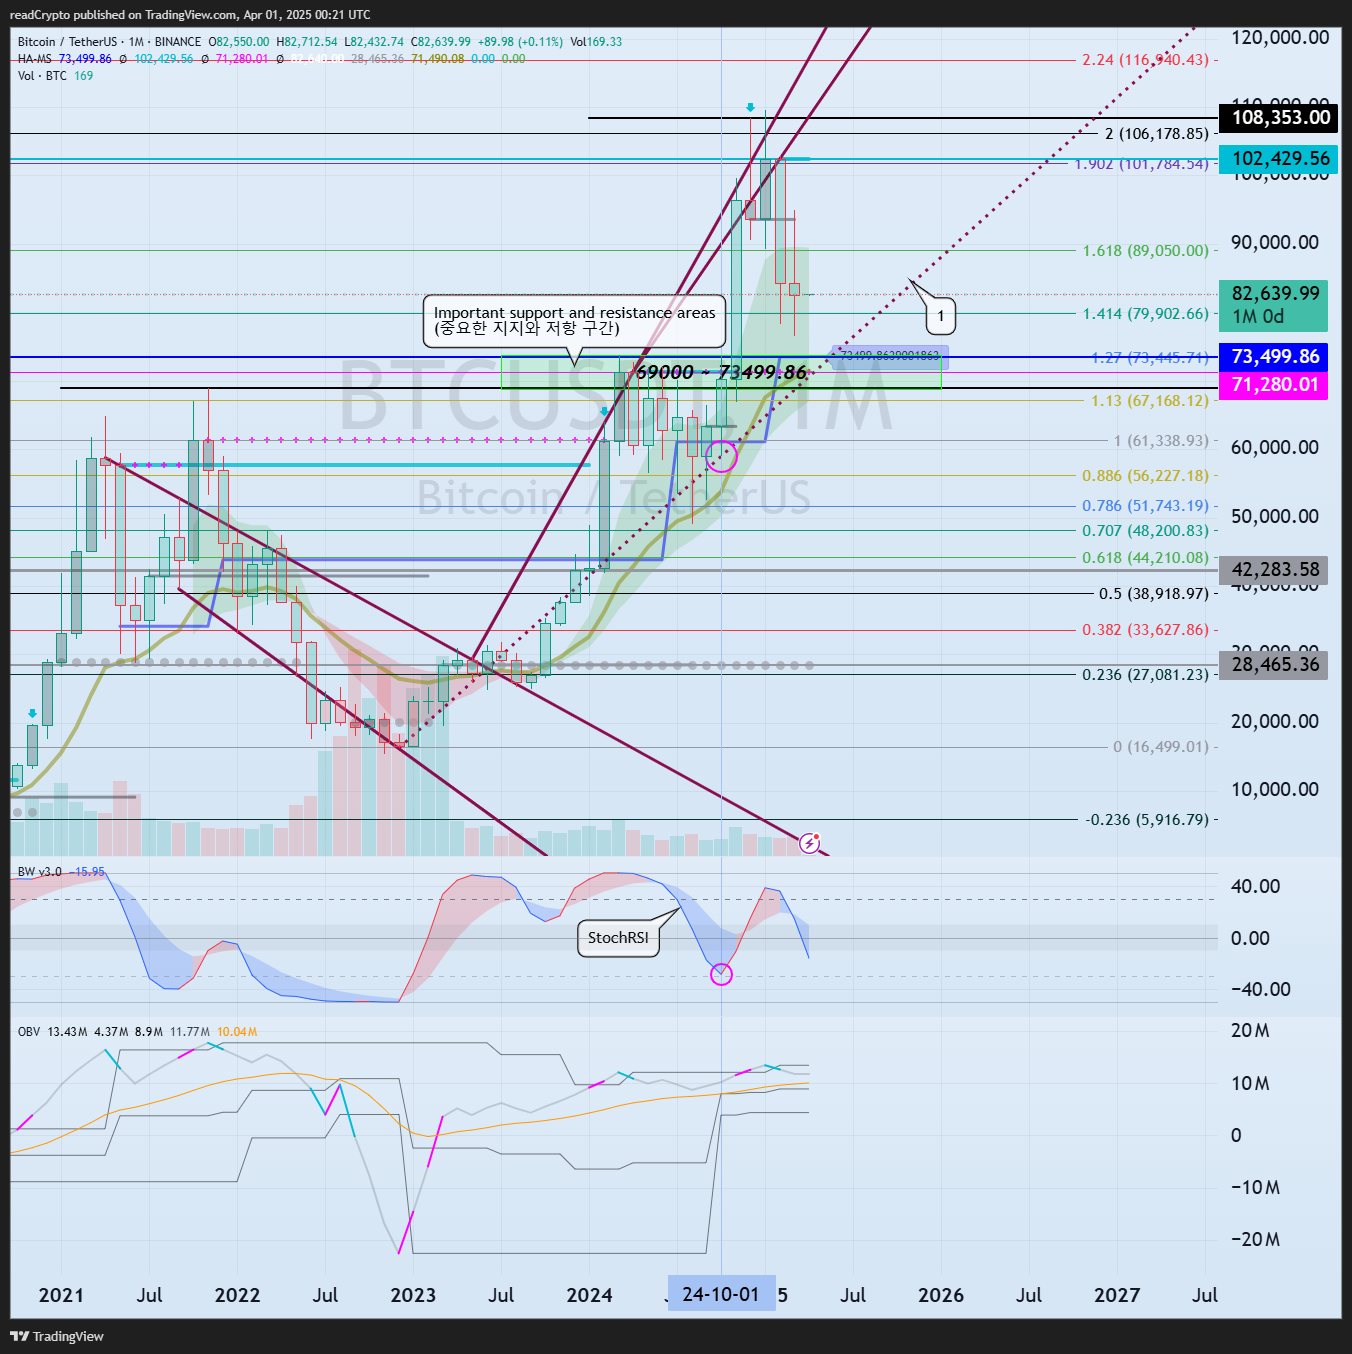Click the 2023 year label on time axis
This screenshot has width=1352, height=1354.
(413, 1295)
